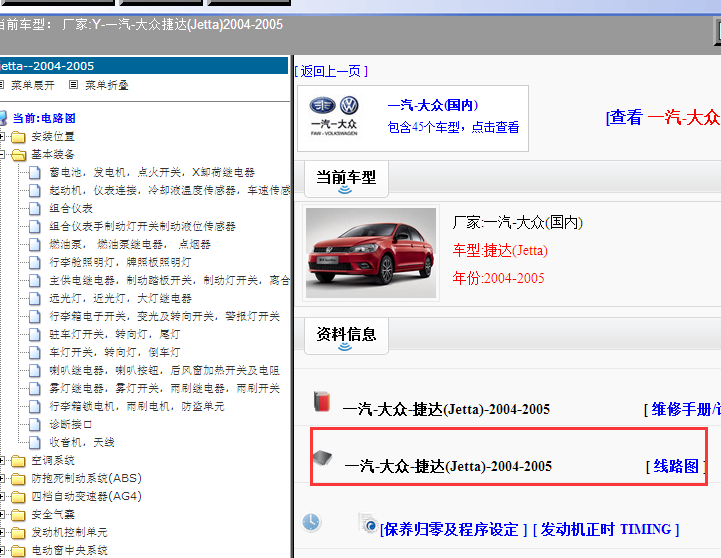This screenshot has height=558, width=721.
Task: Collapse the 基本装备 tree node
Action: (2, 154)
